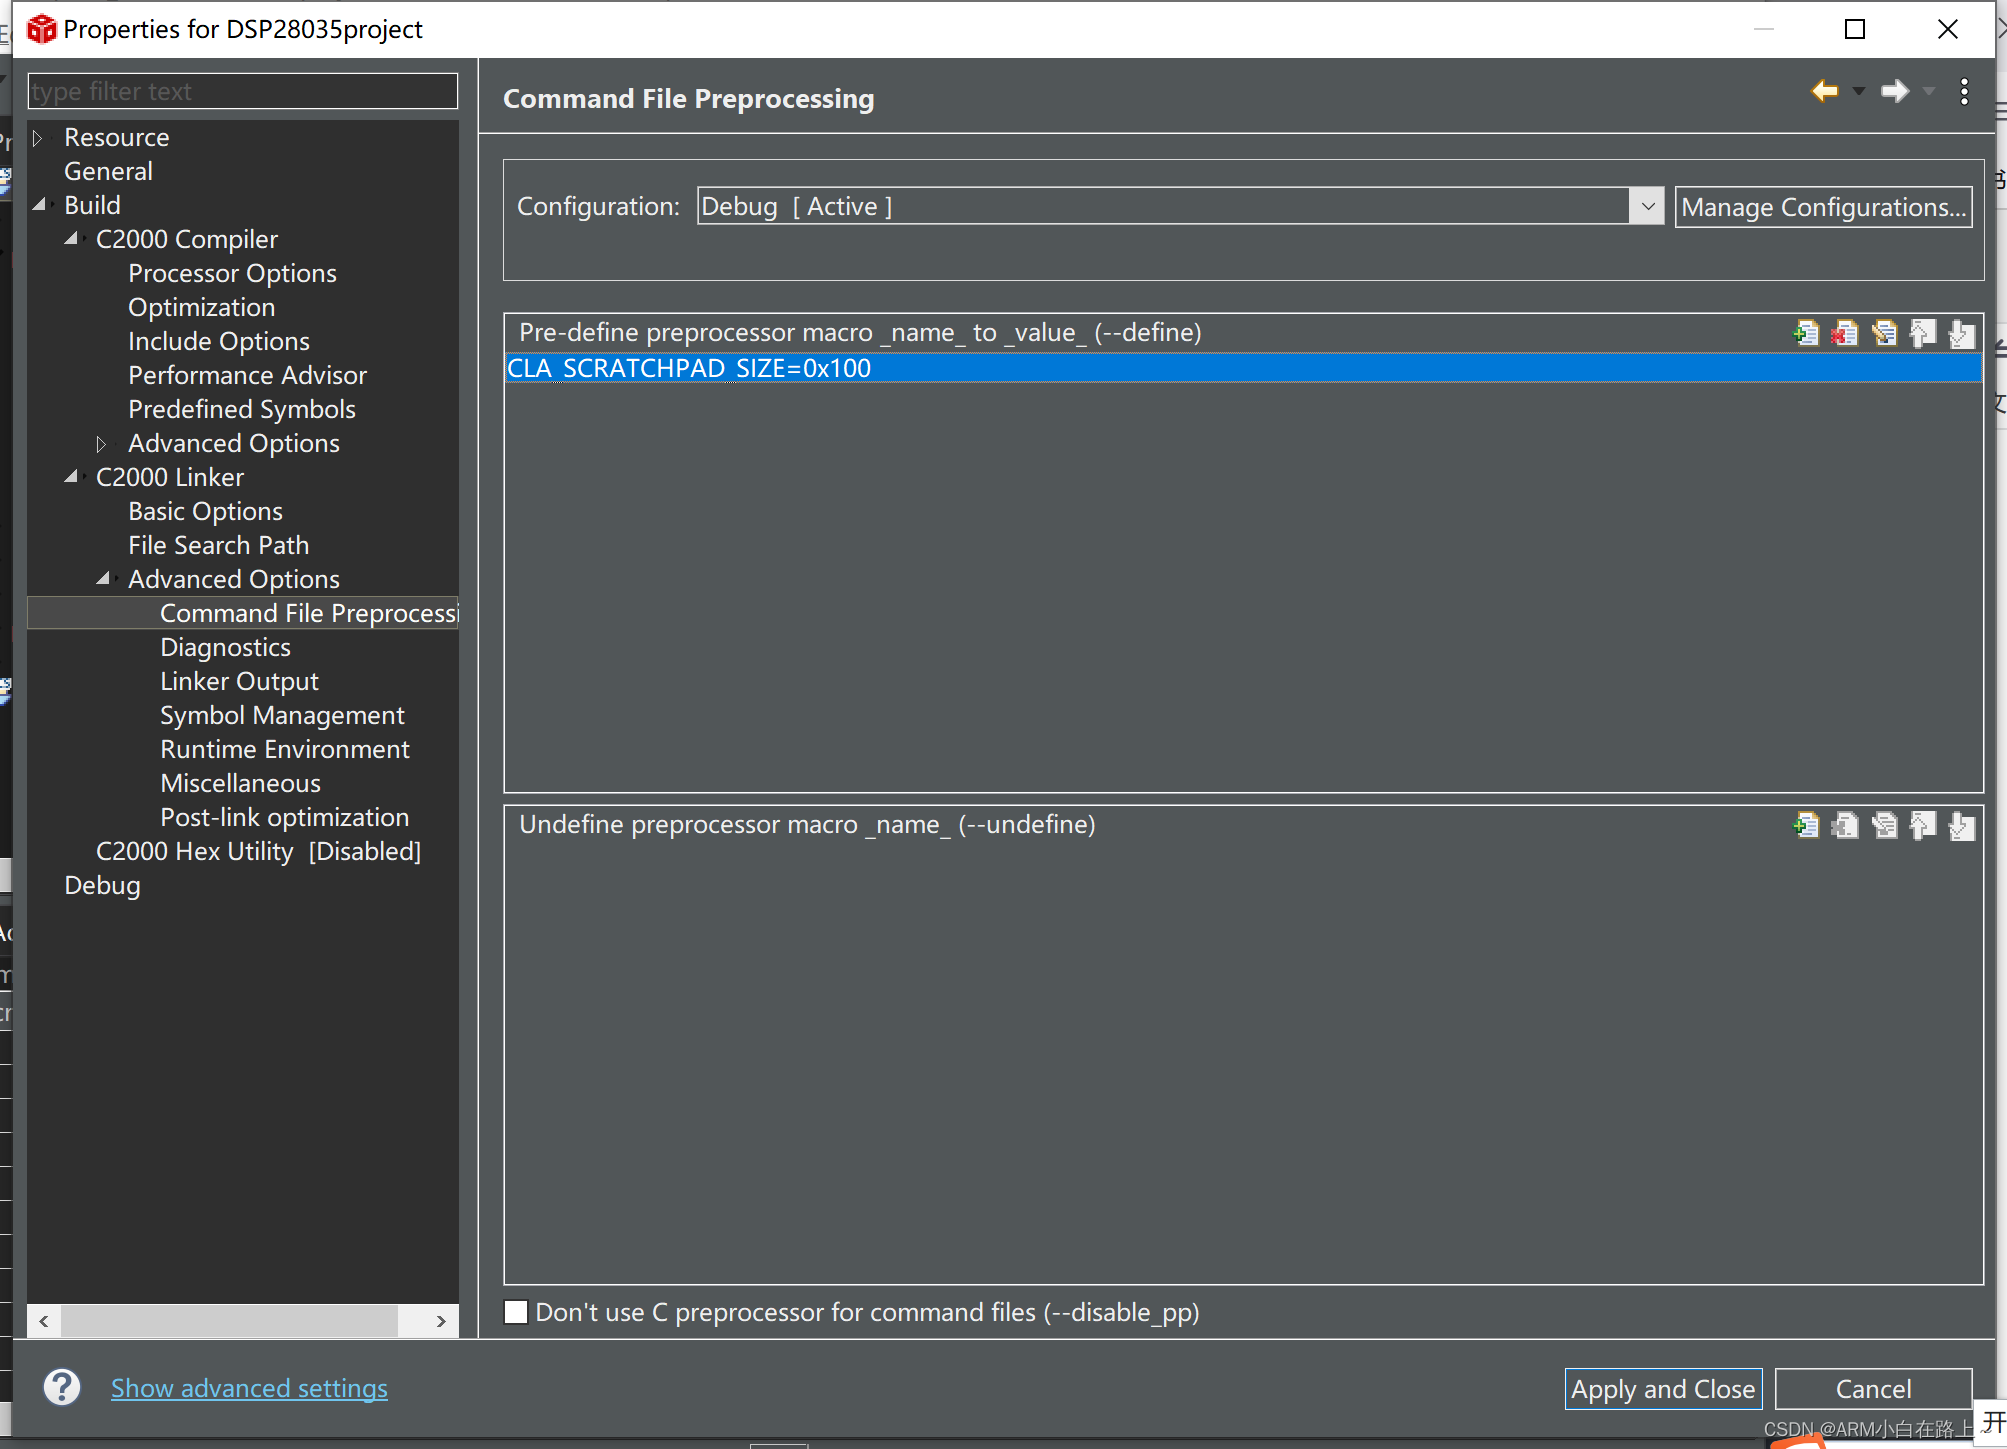Select C2000 Hex Utility [Disabled]

click(258, 851)
